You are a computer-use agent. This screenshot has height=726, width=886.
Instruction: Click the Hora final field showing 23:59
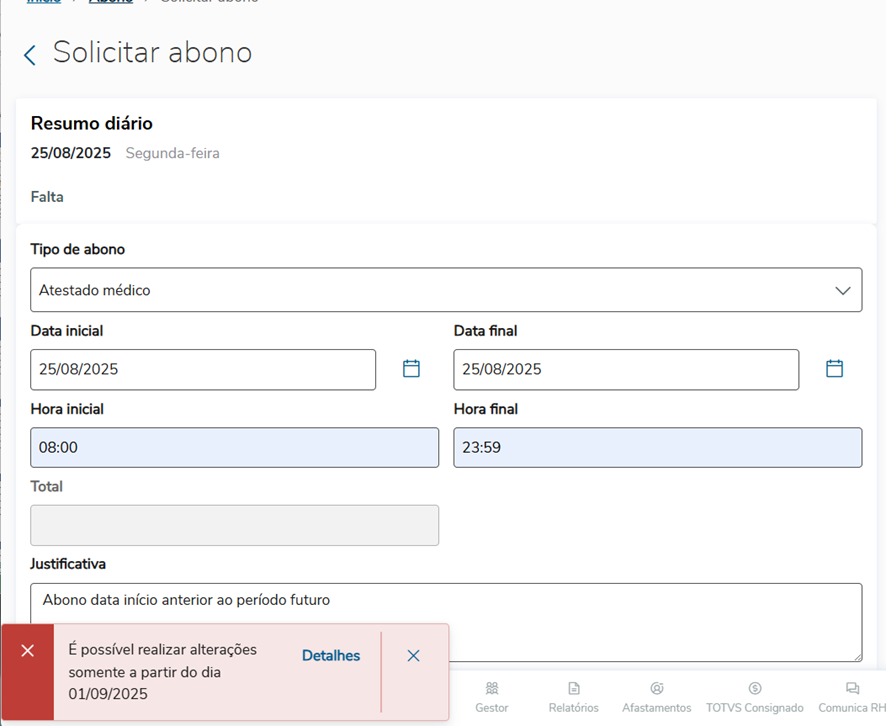point(657,448)
